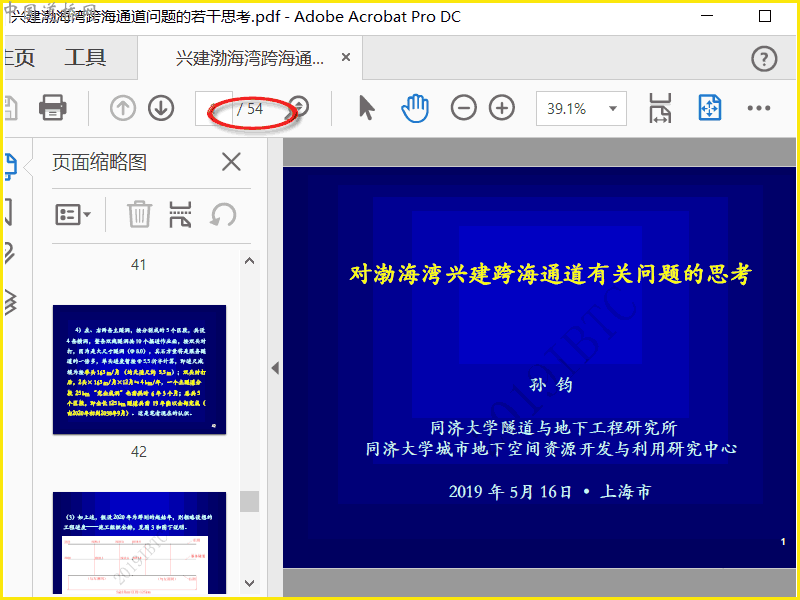
Task: Click the thumbnail panel print pages icon
Action: coord(180,214)
